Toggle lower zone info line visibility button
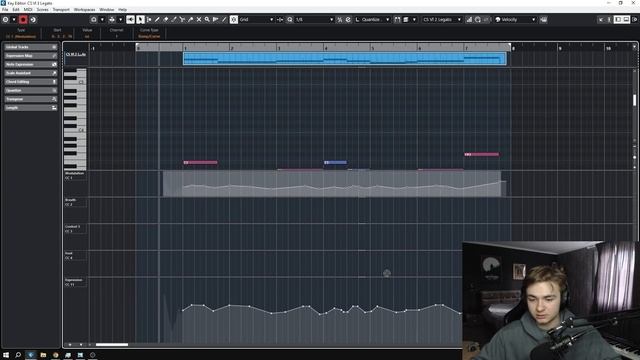Screen dimensions: 640x360 pos(626,20)
